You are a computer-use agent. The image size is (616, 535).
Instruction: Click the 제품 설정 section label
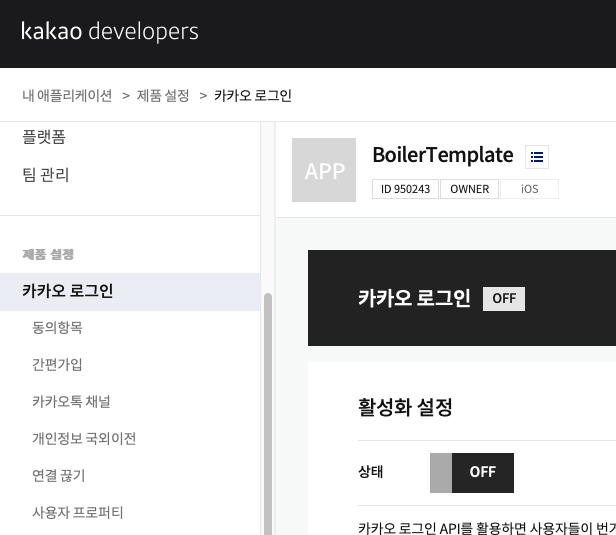tap(48, 254)
